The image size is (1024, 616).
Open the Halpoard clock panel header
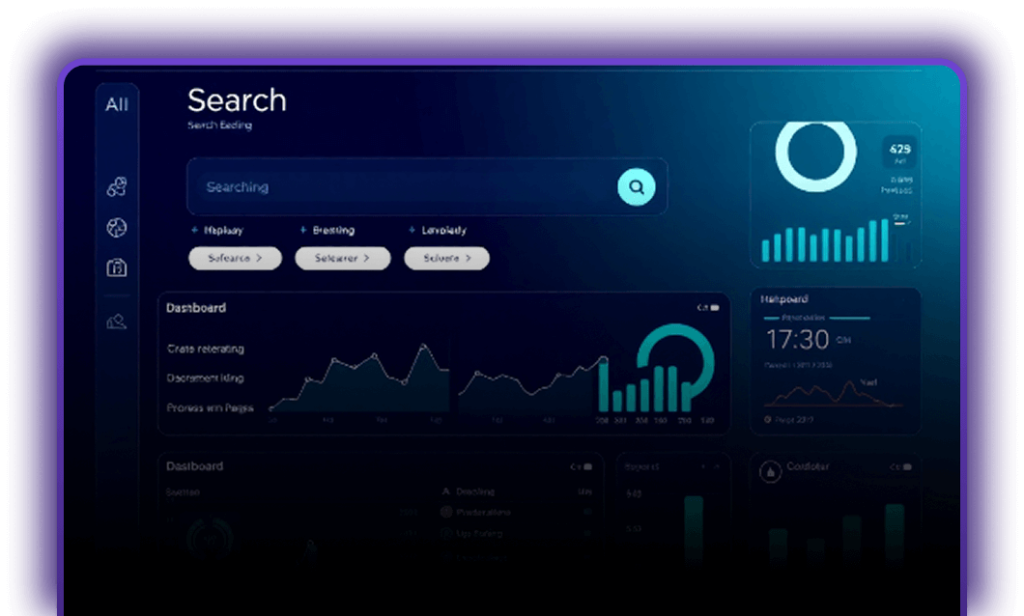pos(783,299)
